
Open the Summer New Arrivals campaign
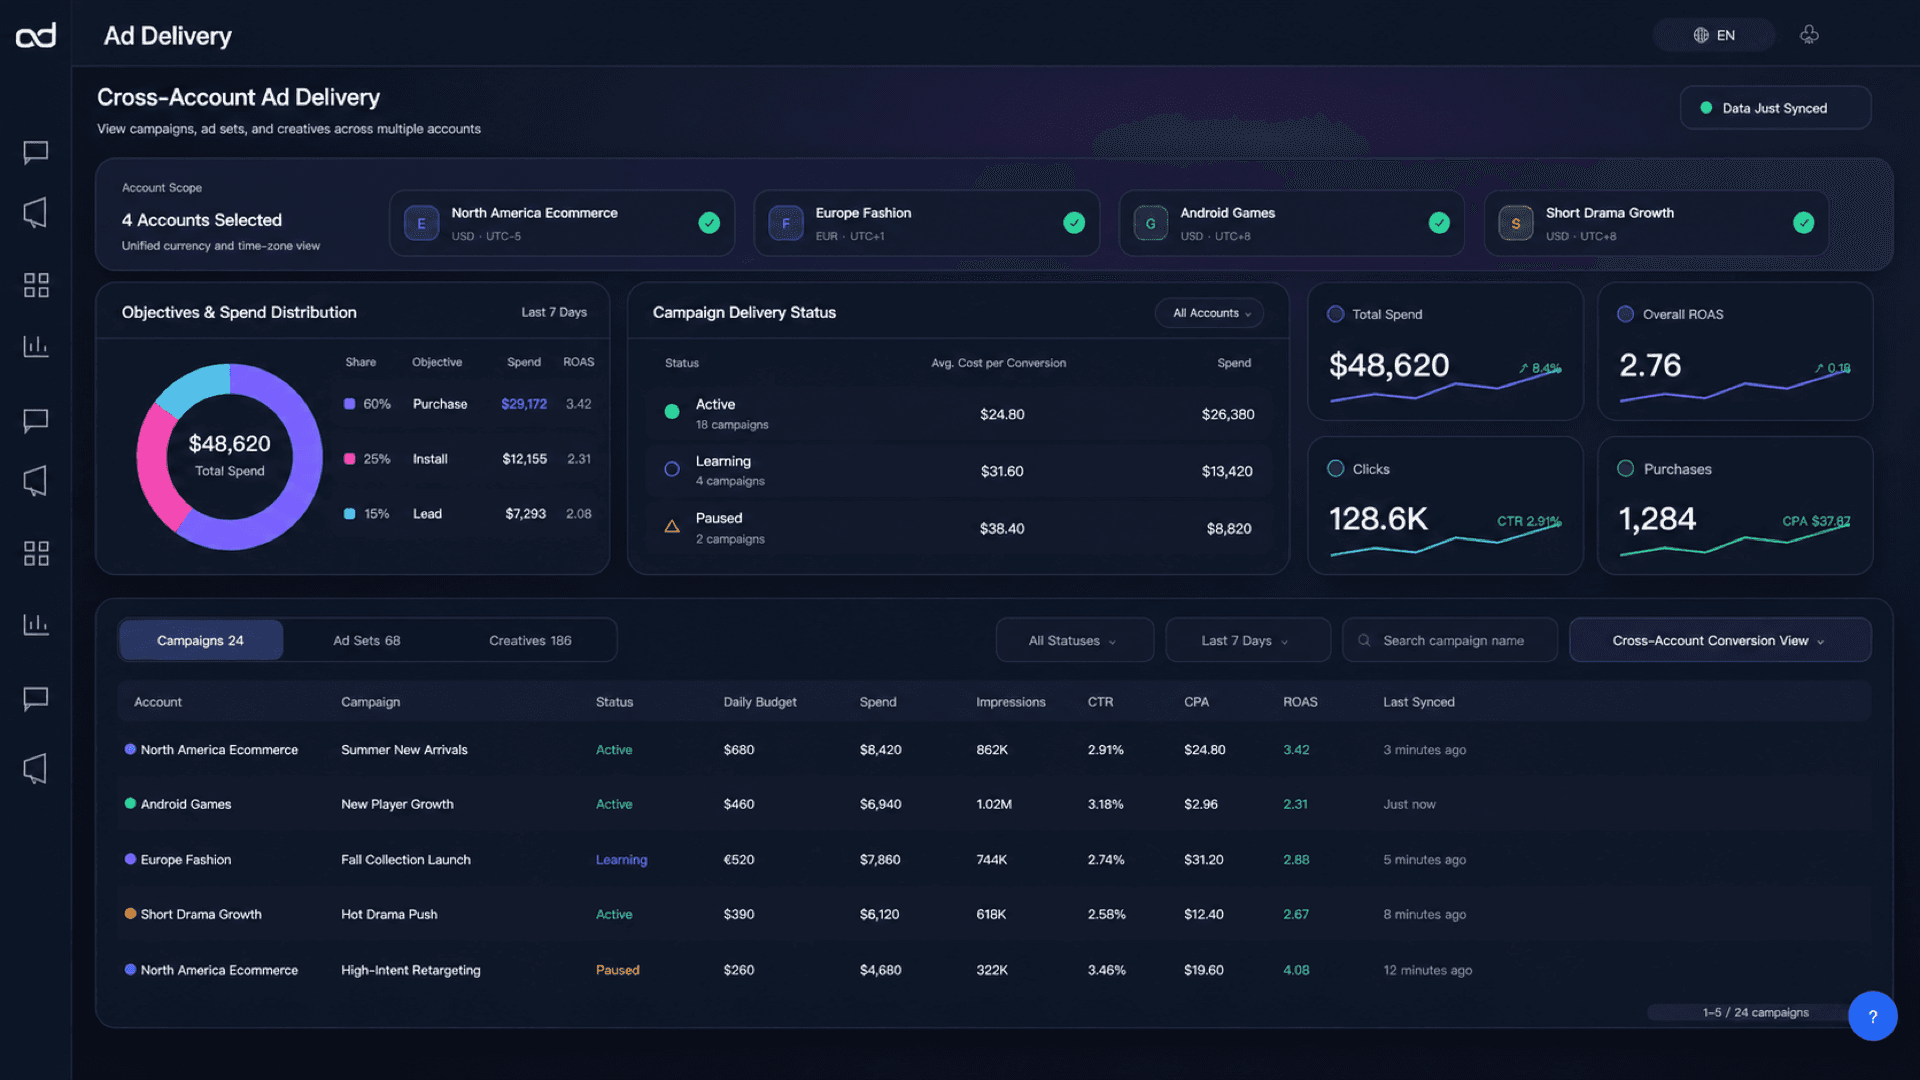pos(404,749)
